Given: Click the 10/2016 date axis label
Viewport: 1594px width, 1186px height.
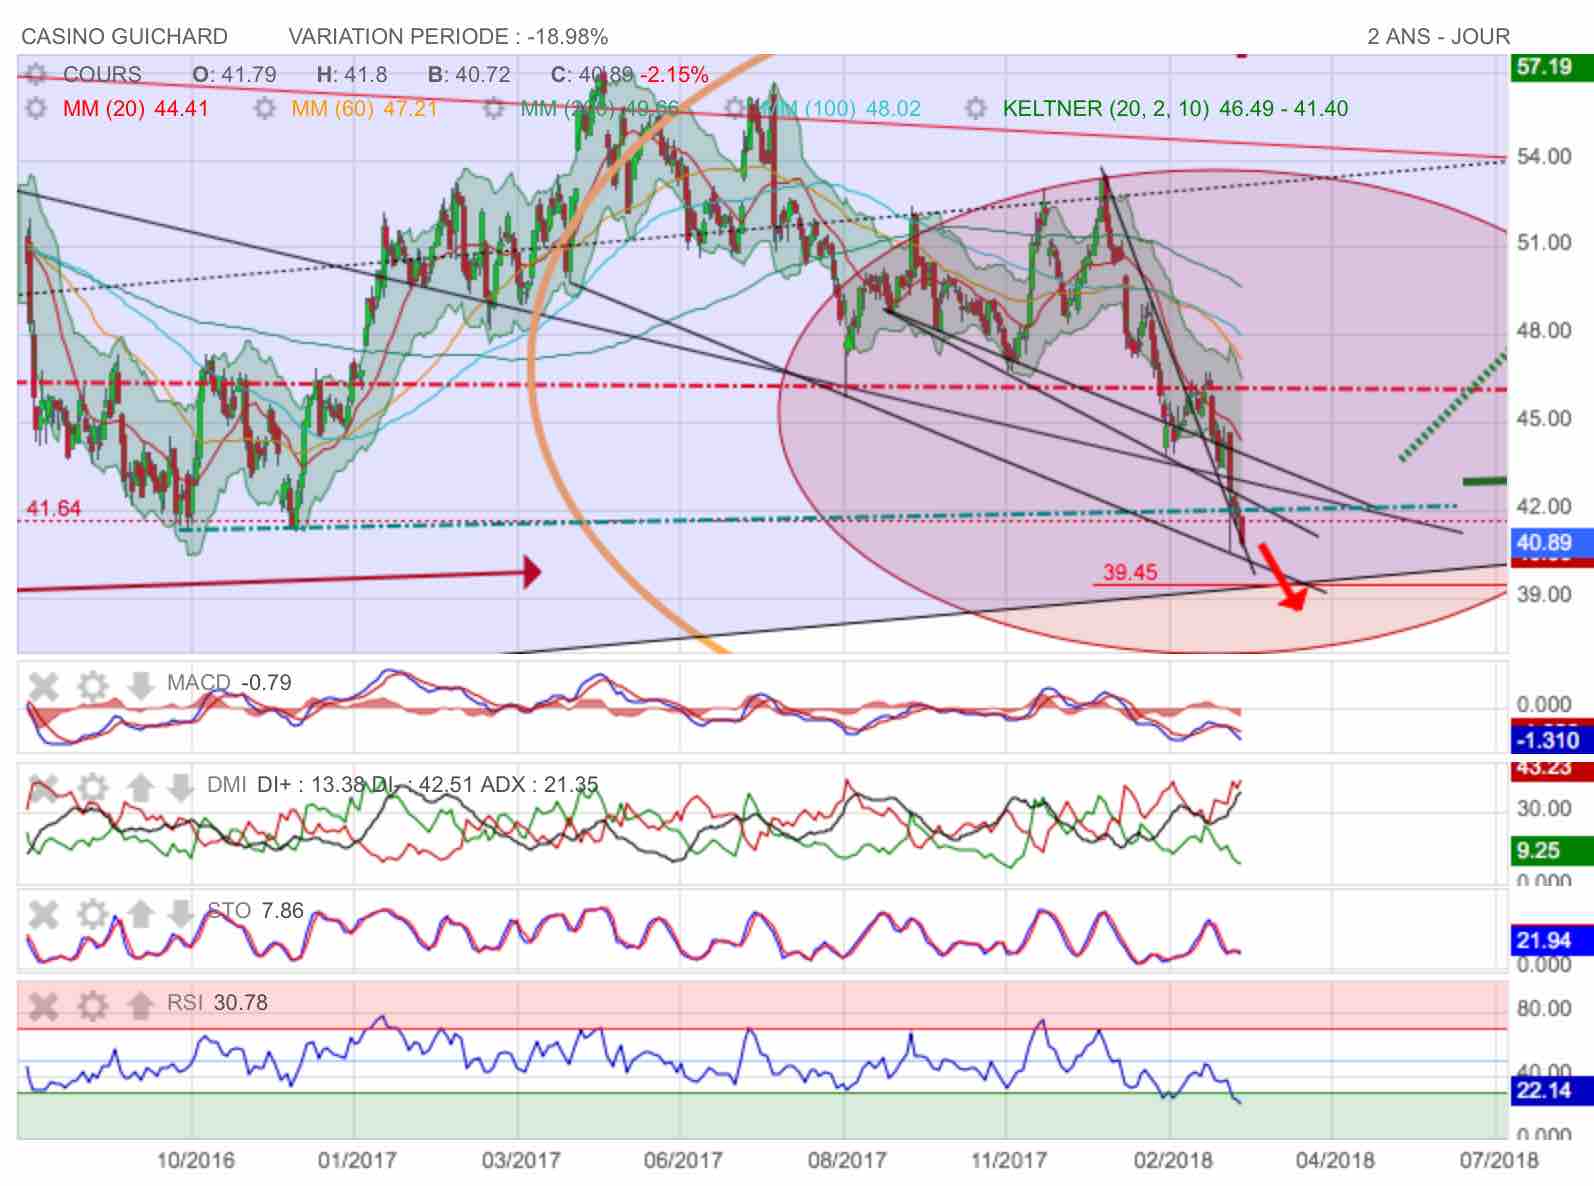Looking at the screenshot, I should coord(196,1161).
